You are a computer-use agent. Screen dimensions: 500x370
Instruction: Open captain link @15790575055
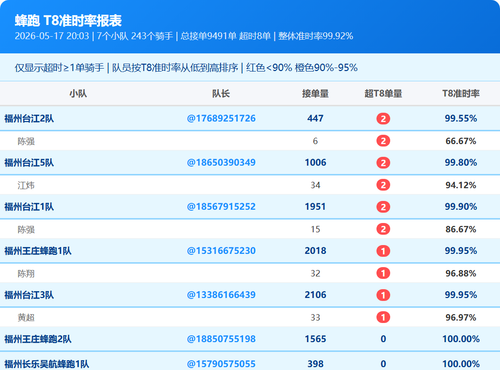pos(221,364)
